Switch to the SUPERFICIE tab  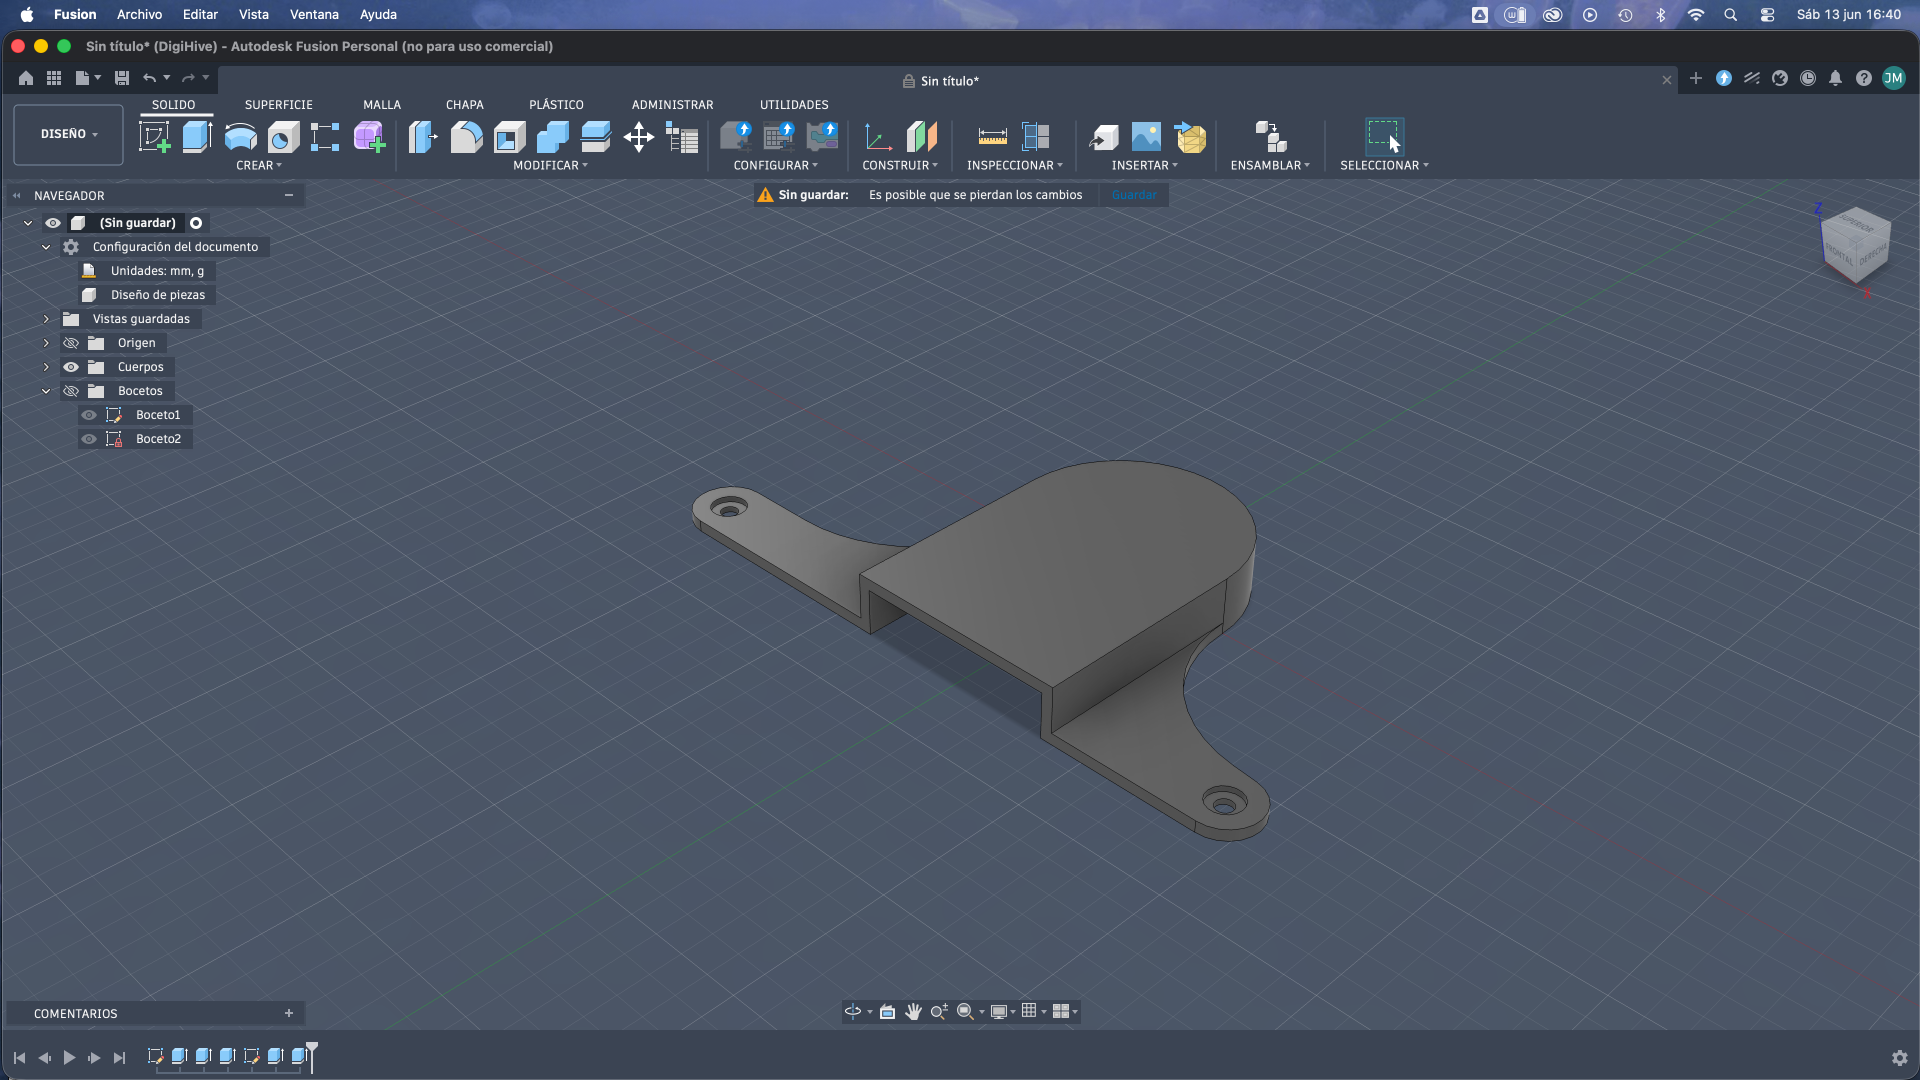(278, 105)
